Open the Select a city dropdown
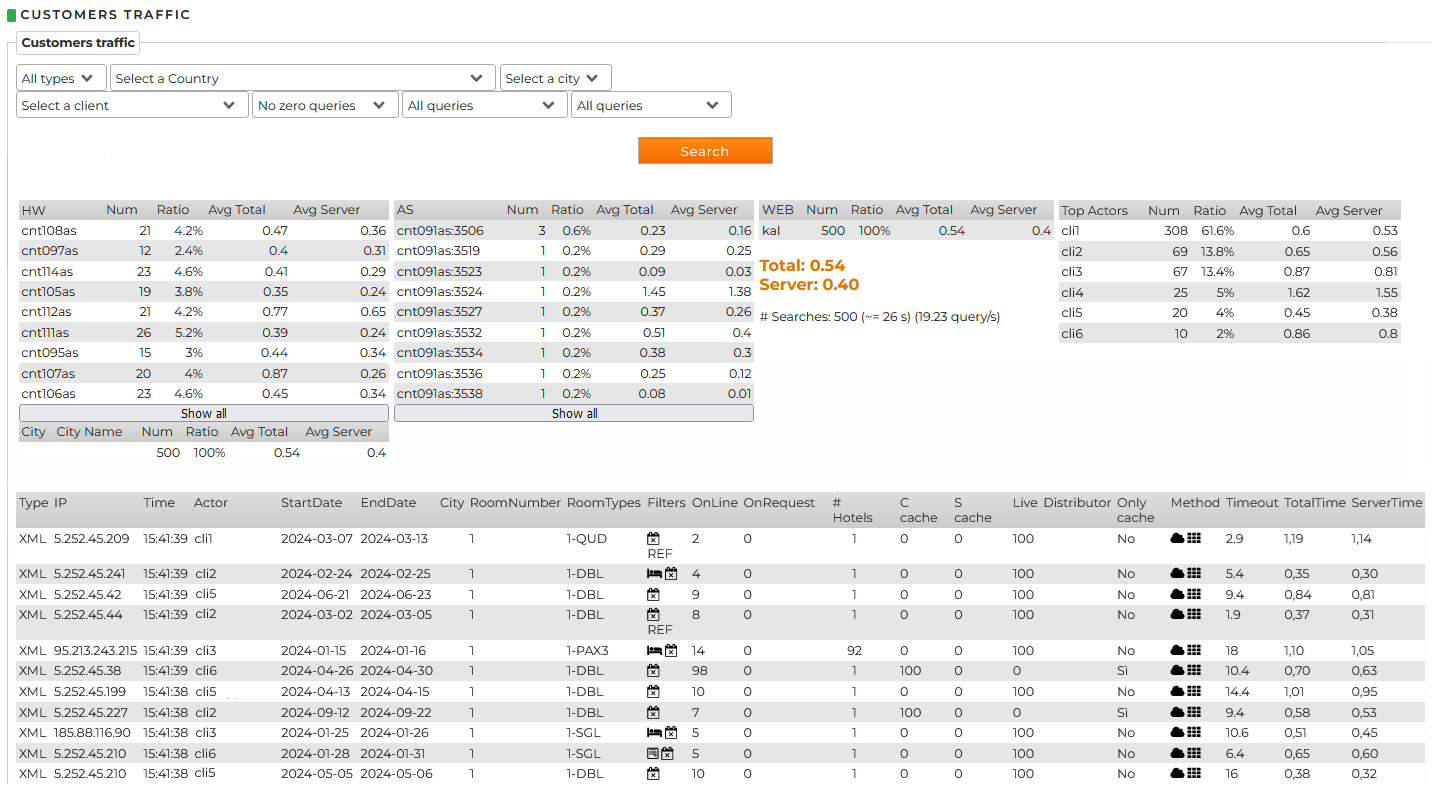This screenshot has height=810, width=1456. click(x=555, y=78)
